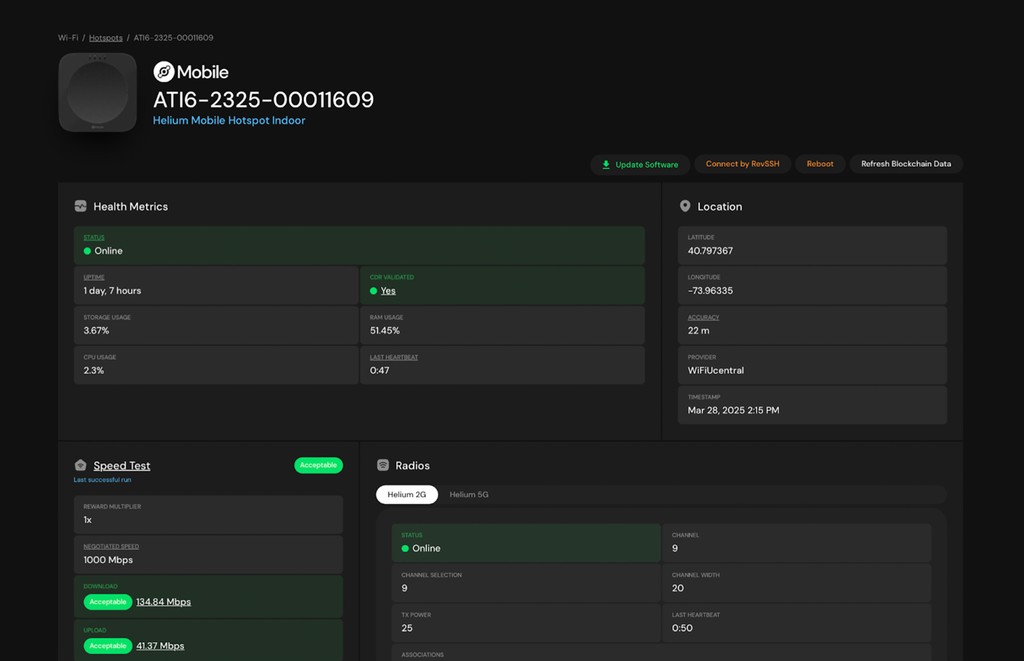The width and height of the screenshot is (1024, 661).
Task: Click the Last successful run text
Action: (103, 479)
